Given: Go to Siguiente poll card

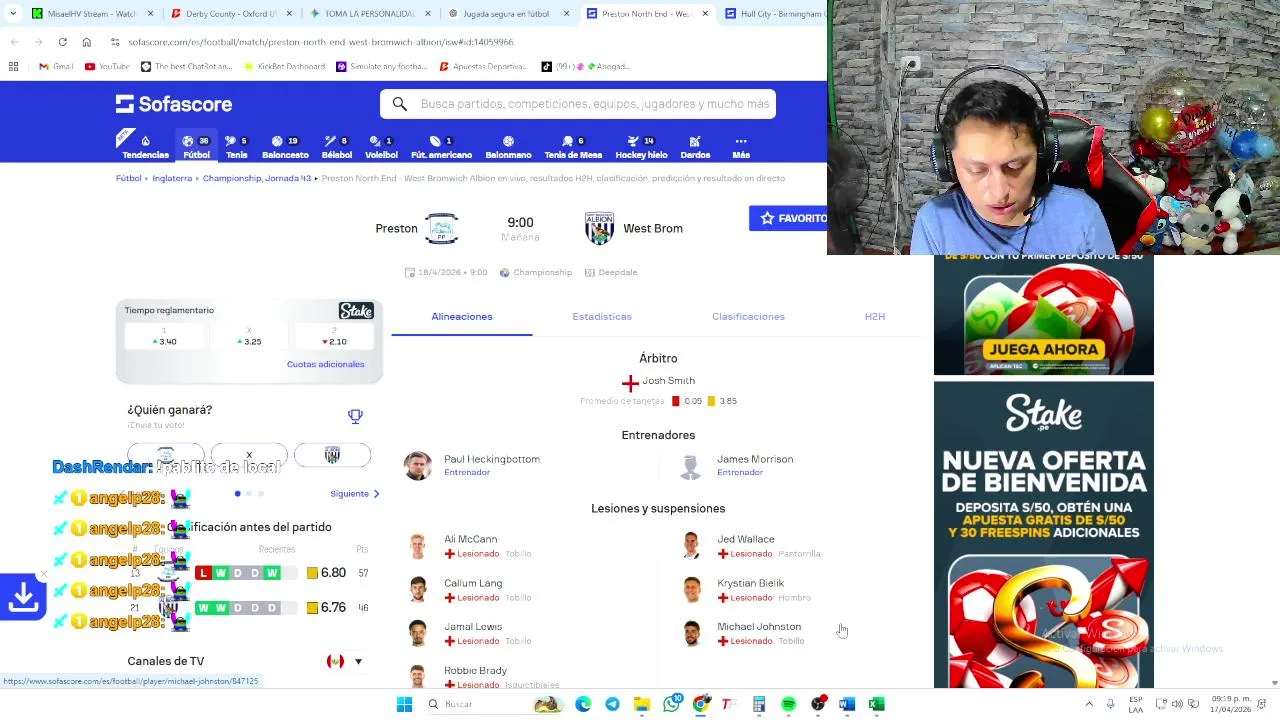Looking at the screenshot, I should click(x=355, y=494).
